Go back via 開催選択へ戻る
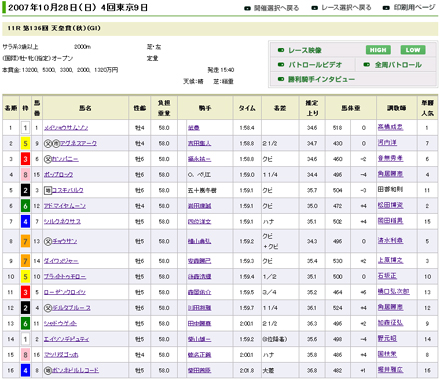Screen dimensions: 440x380 276,8
